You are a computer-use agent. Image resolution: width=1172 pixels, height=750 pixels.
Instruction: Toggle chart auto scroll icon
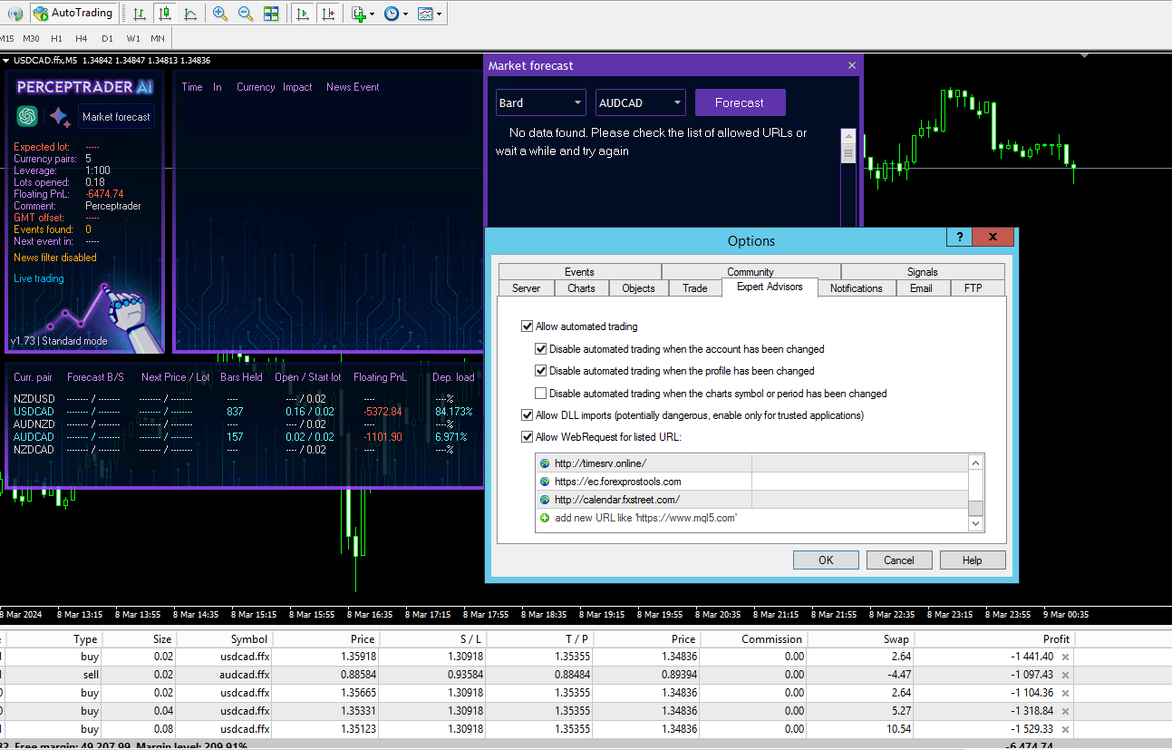(302, 13)
